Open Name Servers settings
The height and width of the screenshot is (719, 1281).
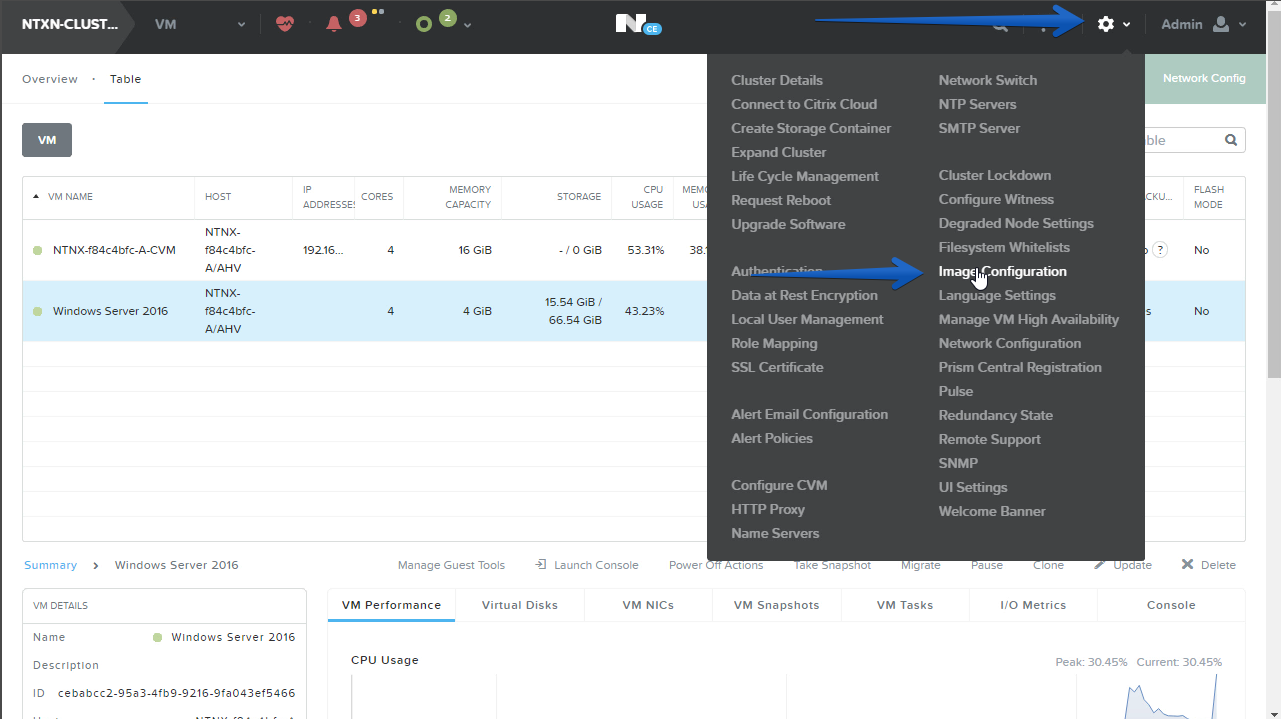[775, 533]
